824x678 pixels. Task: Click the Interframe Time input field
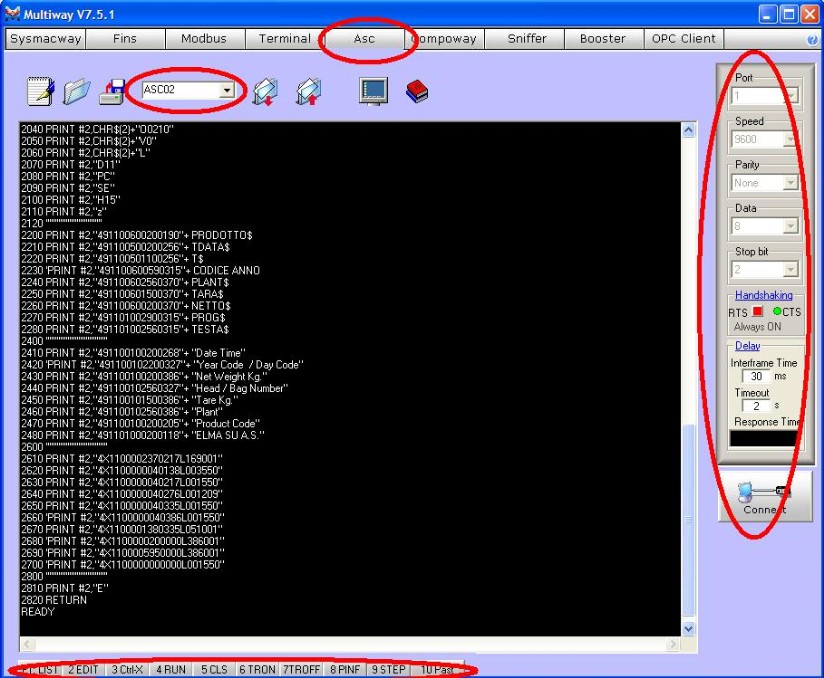click(757, 376)
